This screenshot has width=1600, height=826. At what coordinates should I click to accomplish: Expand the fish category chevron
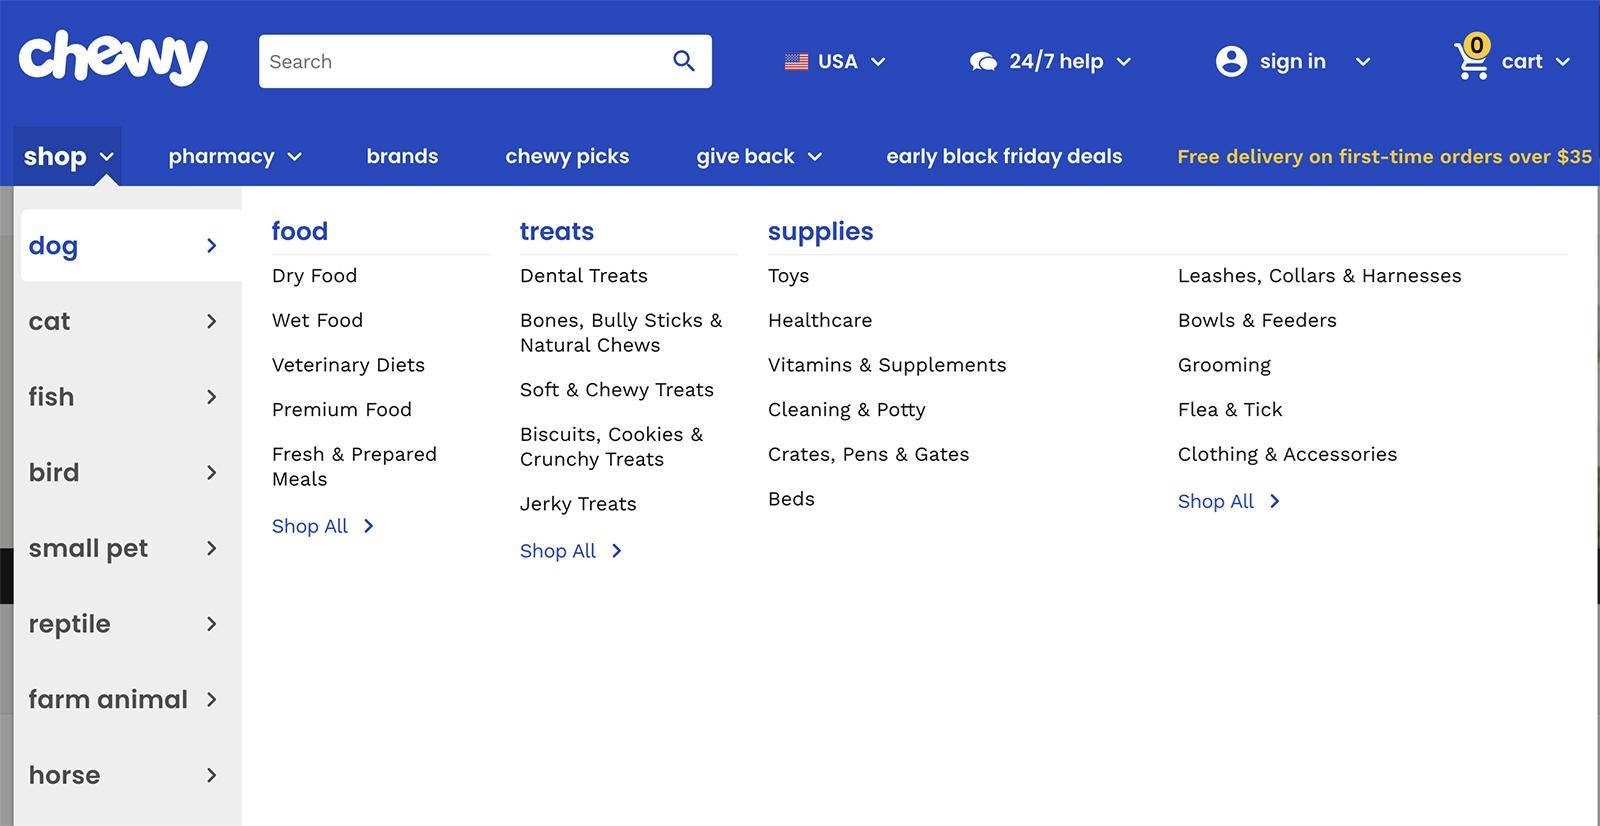(211, 397)
